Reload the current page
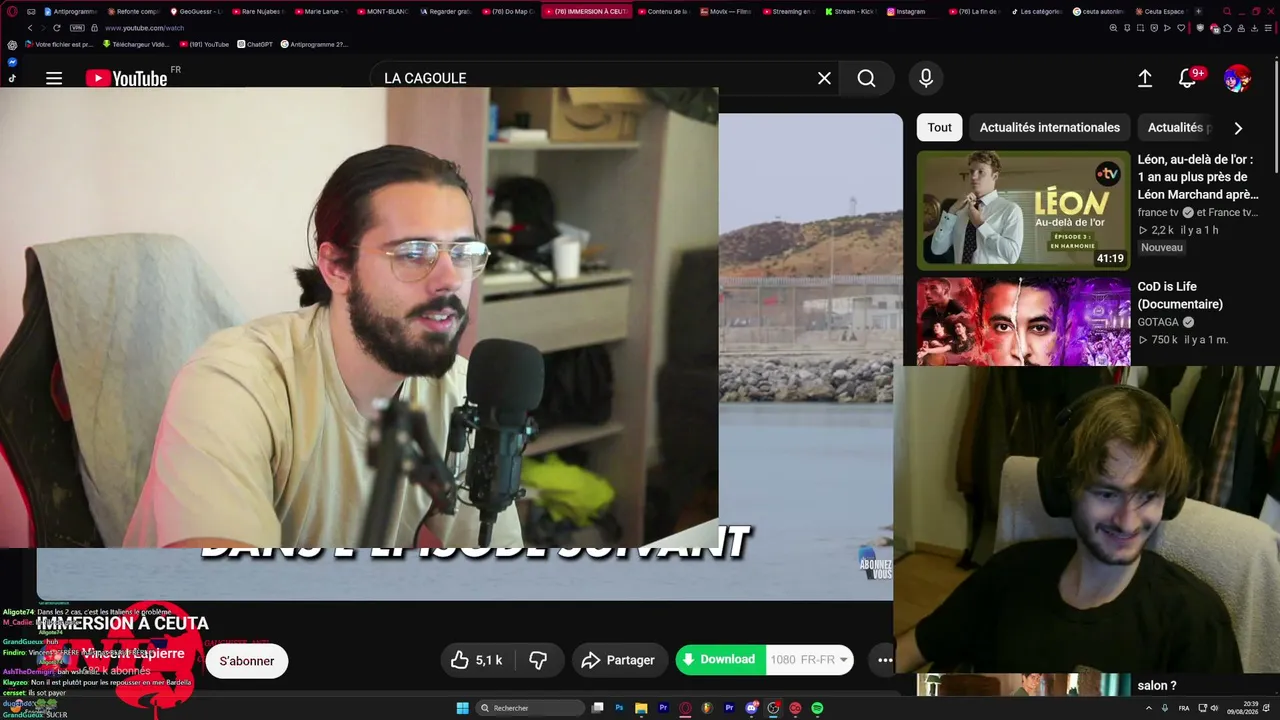The image size is (1280, 720). [x=57, y=28]
